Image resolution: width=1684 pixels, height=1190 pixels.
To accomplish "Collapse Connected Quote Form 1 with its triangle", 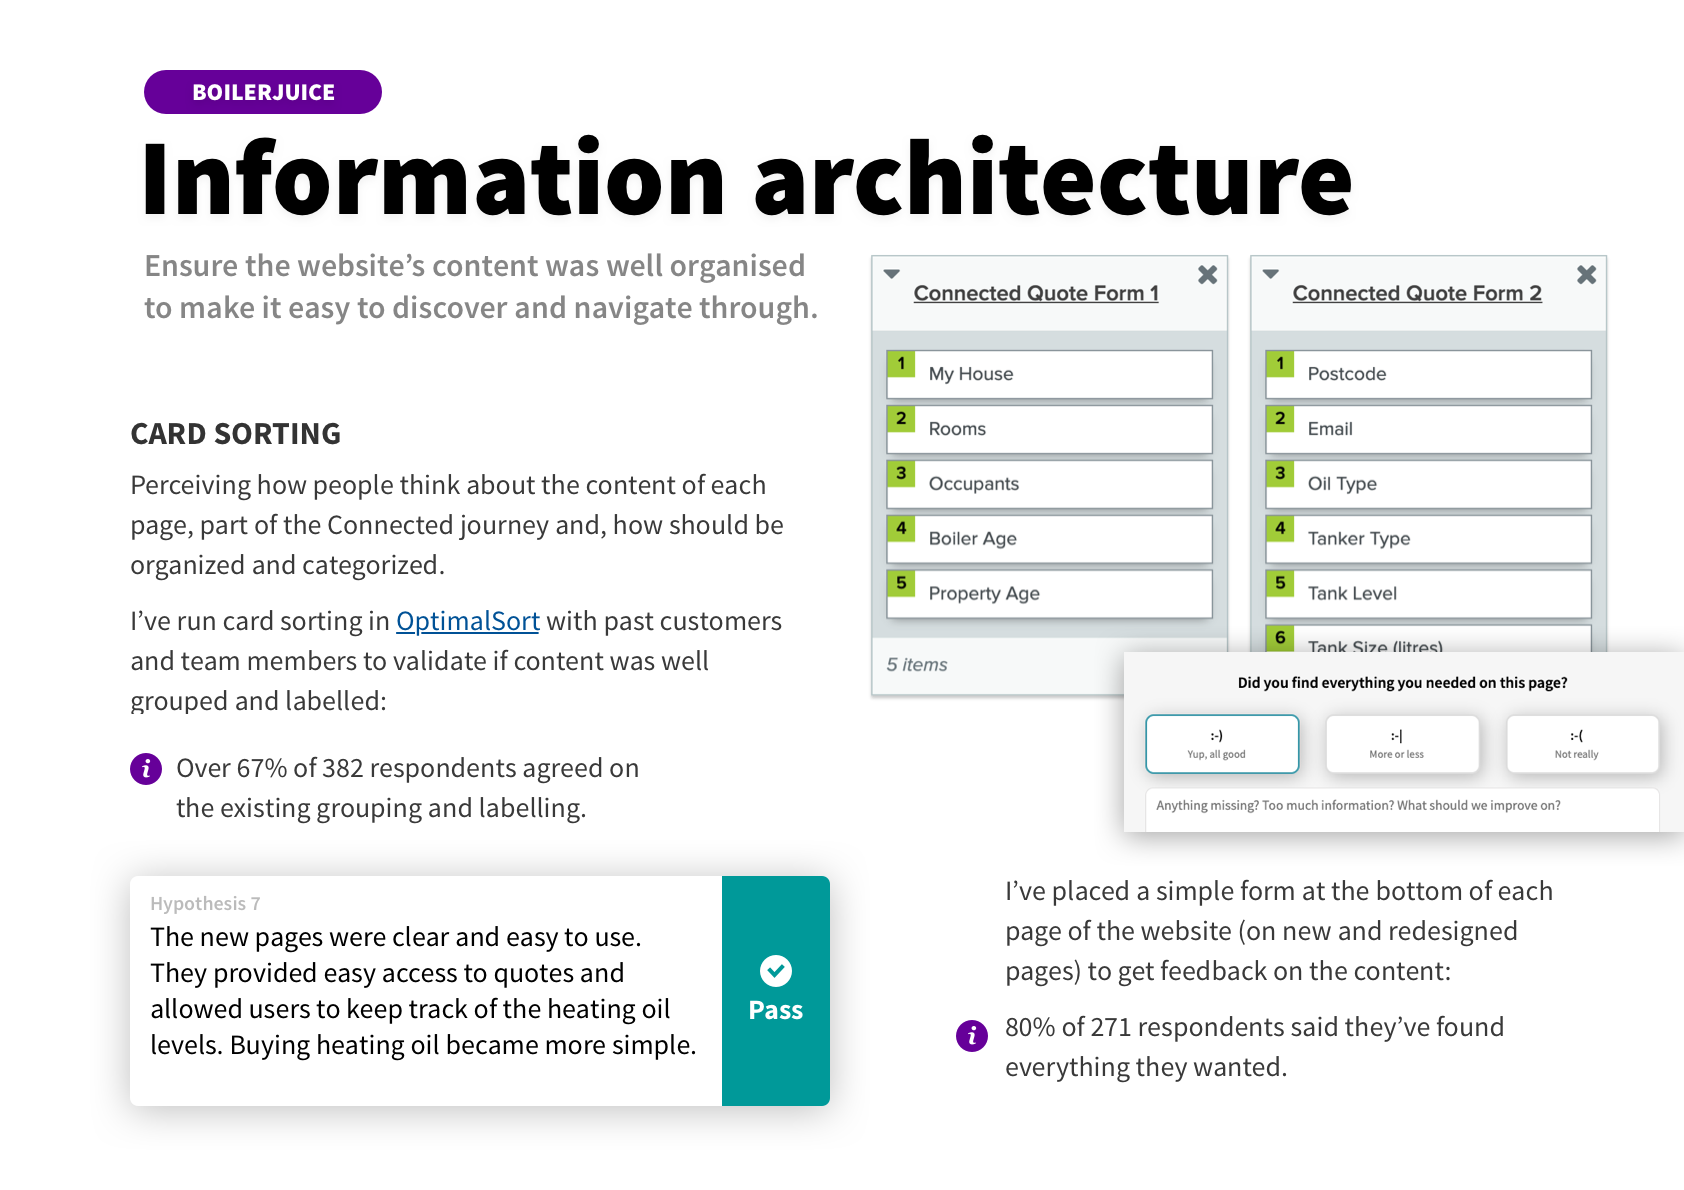I will point(892,274).
